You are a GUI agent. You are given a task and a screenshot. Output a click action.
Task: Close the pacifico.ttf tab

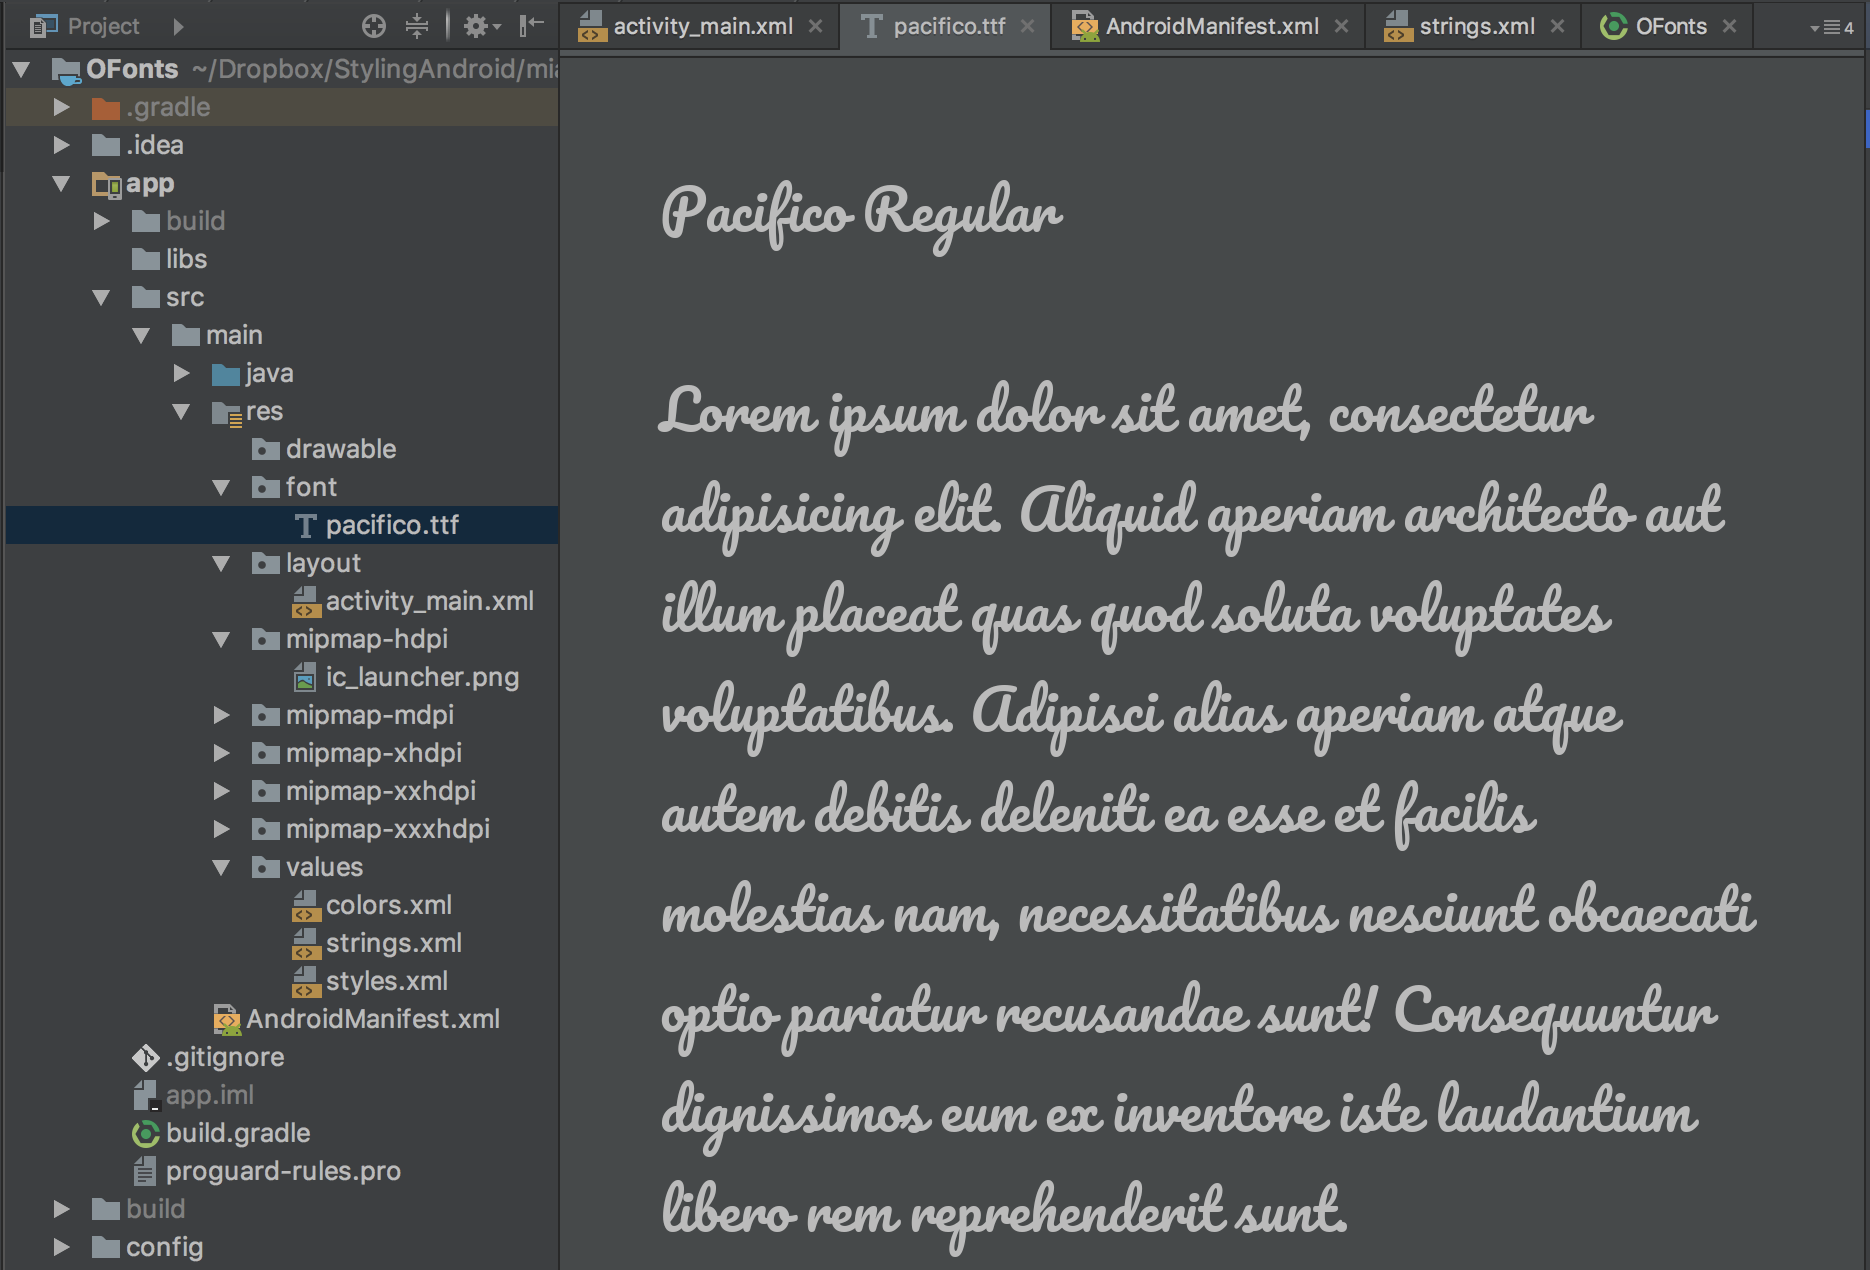[1027, 27]
